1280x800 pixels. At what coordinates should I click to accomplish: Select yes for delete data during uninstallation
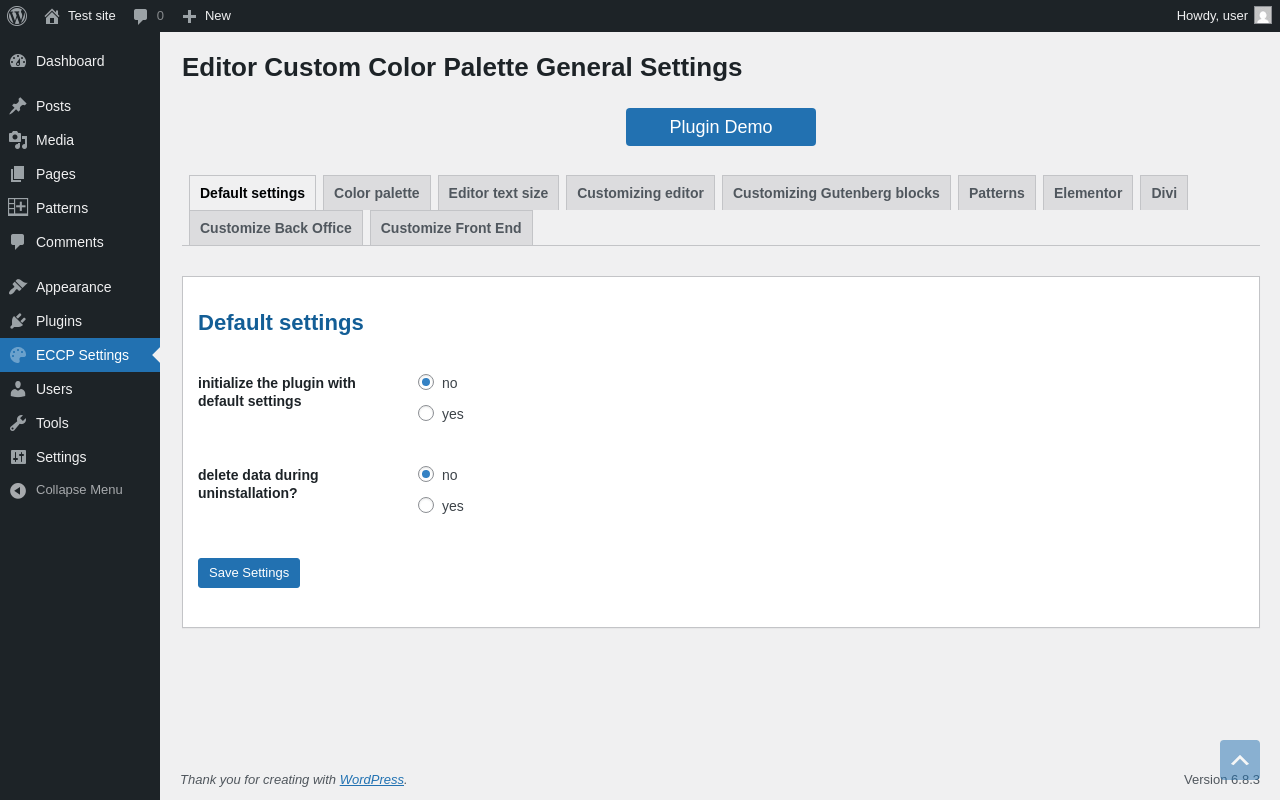pos(426,505)
